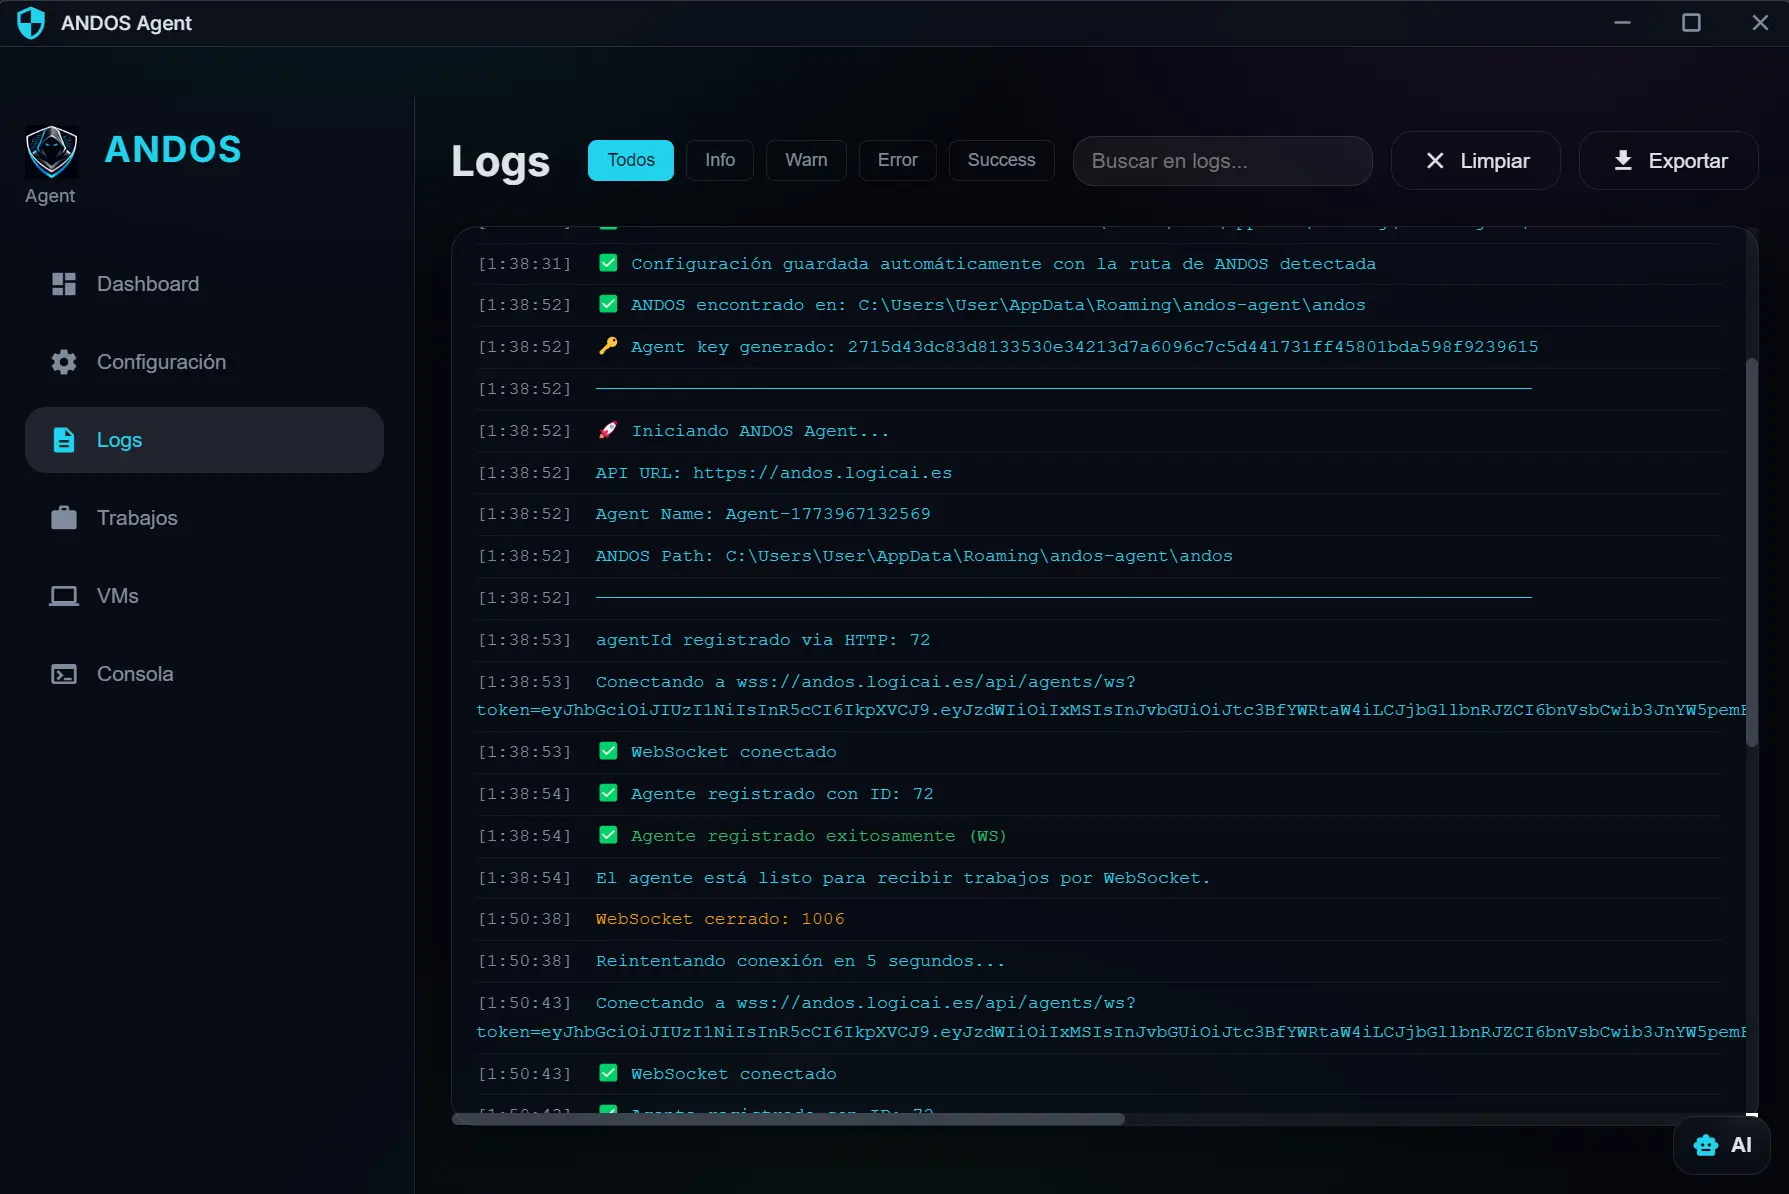Clear all logs with Limpiar
The height and width of the screenshot is (1194, 1789).
(x=1475, y=160)
